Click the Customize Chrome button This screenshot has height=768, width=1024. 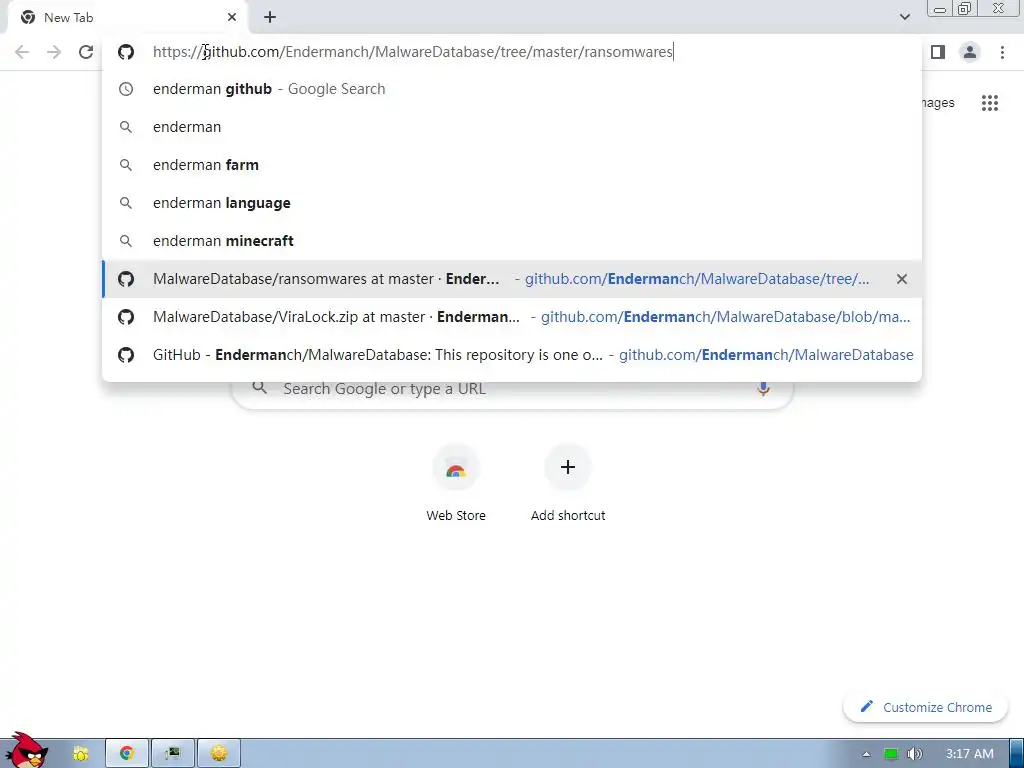coord(925,707)
